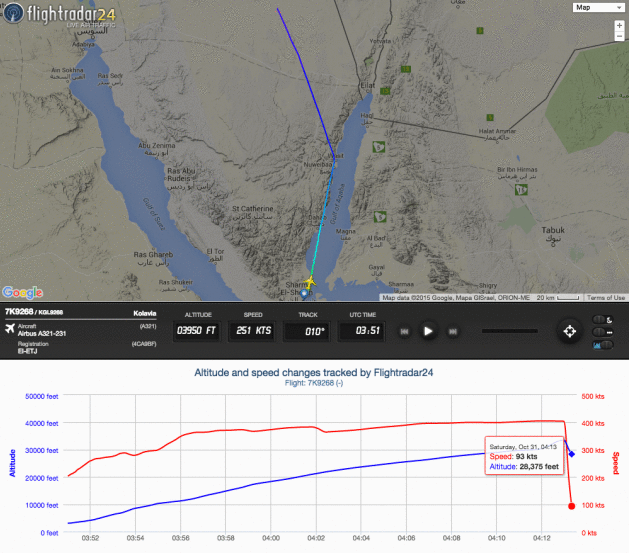Click the skip backward playback button

404,330
